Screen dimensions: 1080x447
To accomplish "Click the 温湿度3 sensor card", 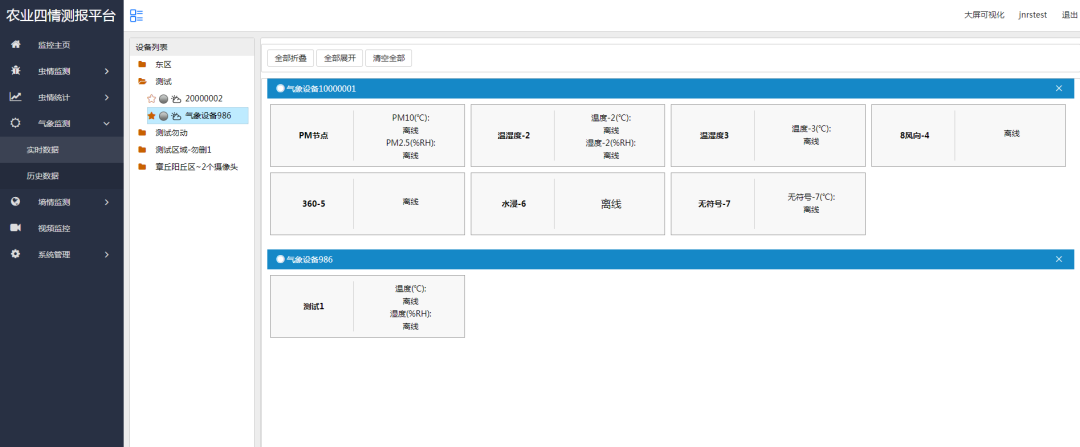I will click(x=768, y=136).
